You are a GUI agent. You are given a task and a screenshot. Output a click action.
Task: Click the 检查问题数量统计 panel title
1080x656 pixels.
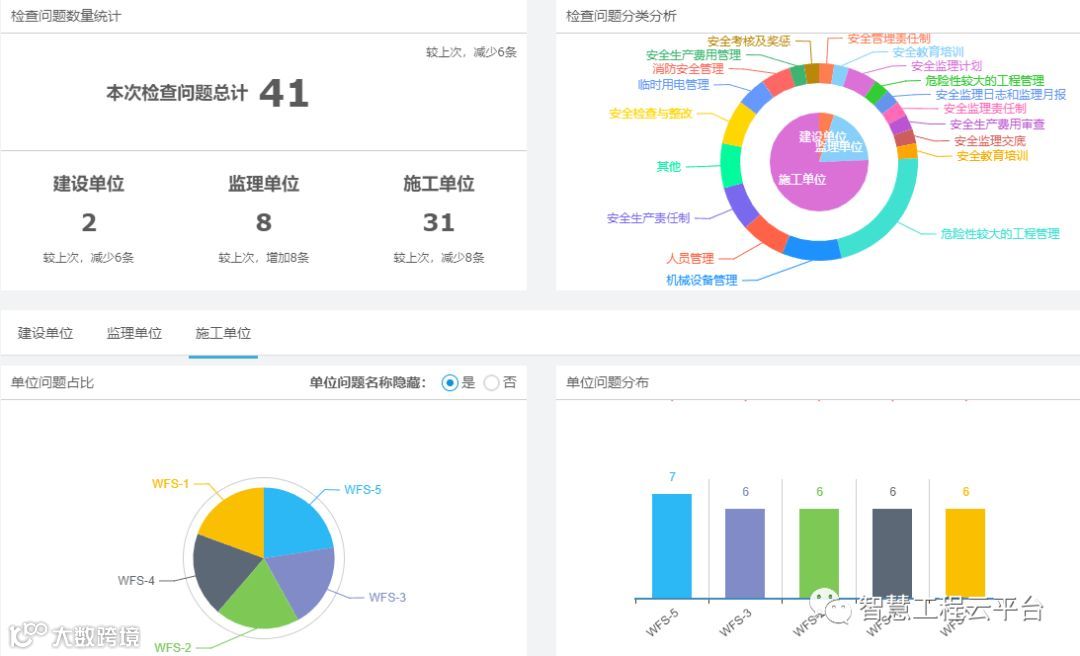tap(66, 16)
